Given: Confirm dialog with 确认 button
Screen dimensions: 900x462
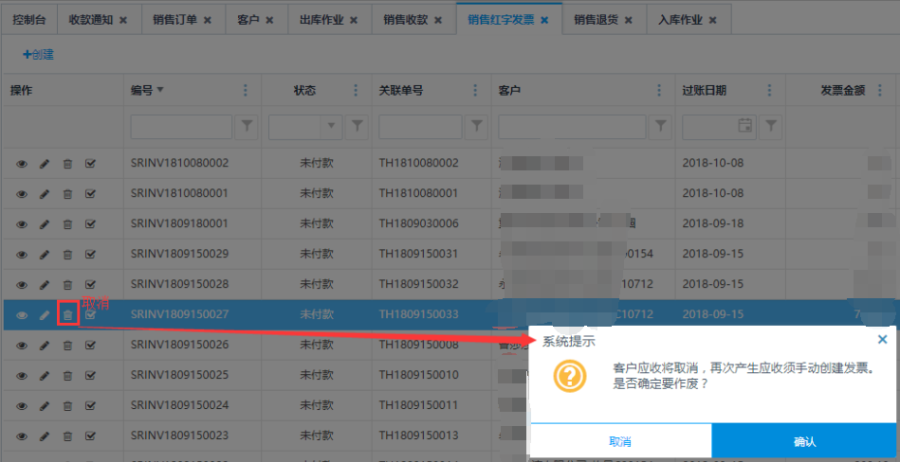Looking at the screenshot, I should pyautogui.click(x=804, y=441).
